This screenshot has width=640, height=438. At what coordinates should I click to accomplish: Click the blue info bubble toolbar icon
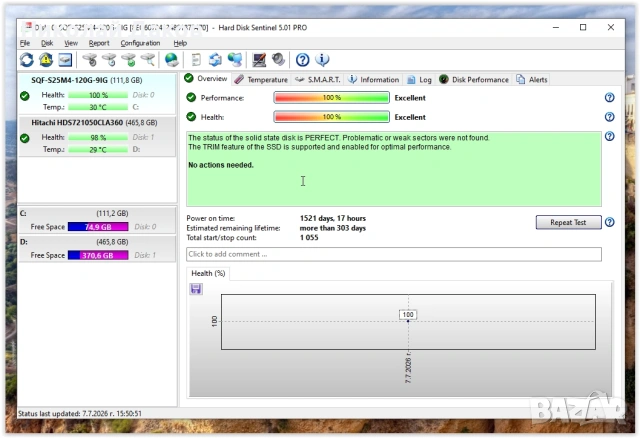[322, 60]
